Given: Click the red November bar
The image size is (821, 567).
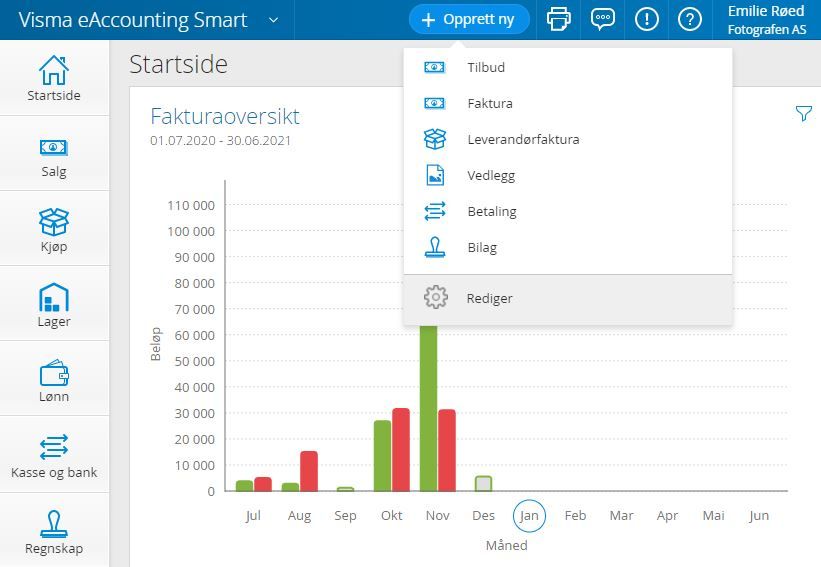Looking at the screenshot, I should [x=447, y=450].
